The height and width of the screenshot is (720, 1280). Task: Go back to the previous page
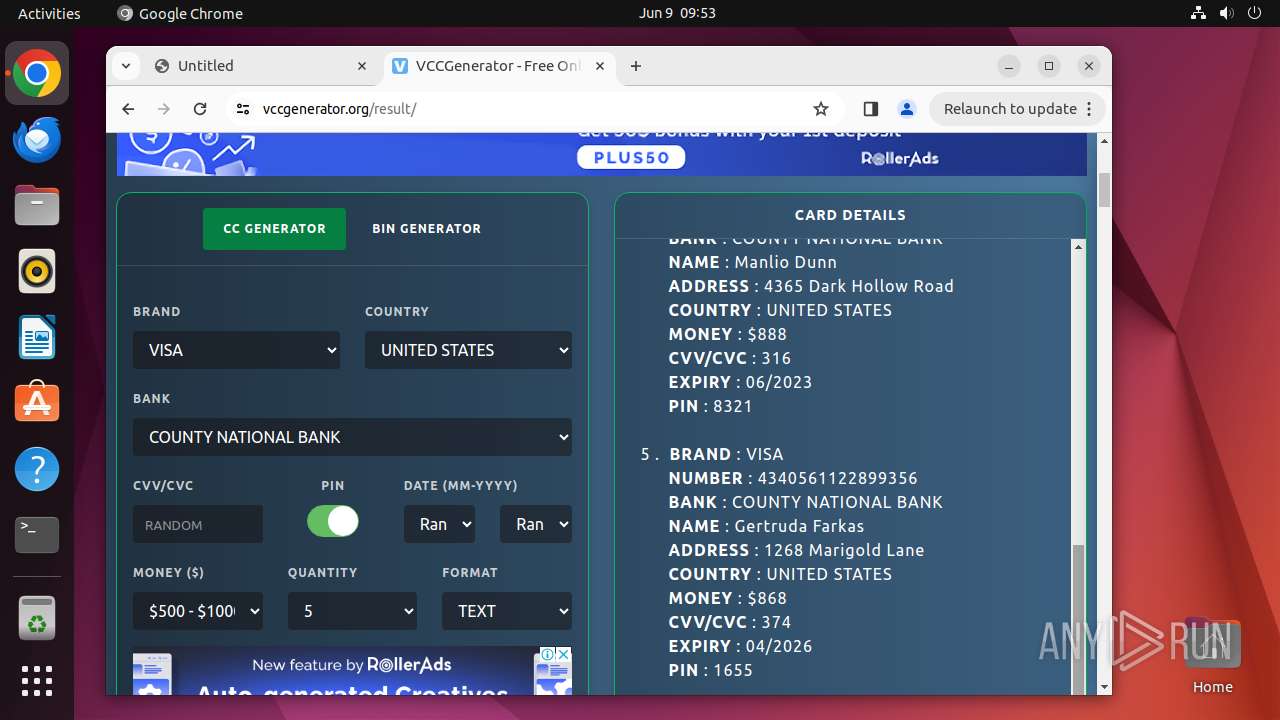pos(128,109)
